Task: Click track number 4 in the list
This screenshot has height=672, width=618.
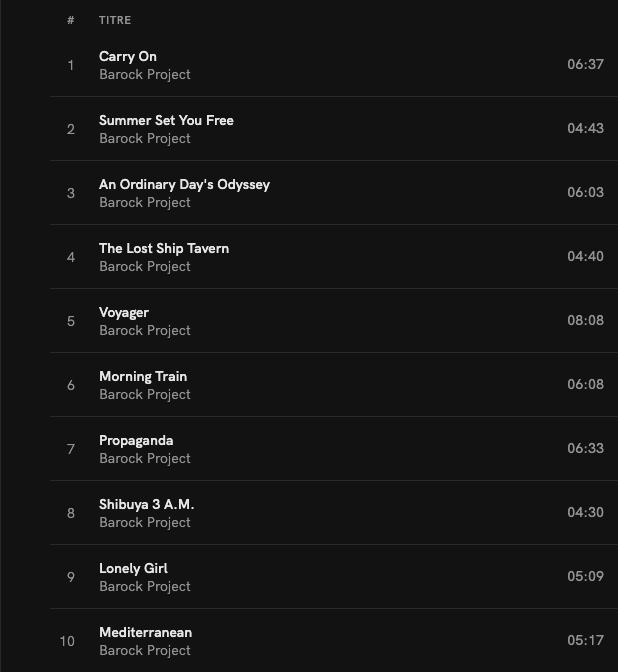Action: pyautogui.click(x=71, y=257)
